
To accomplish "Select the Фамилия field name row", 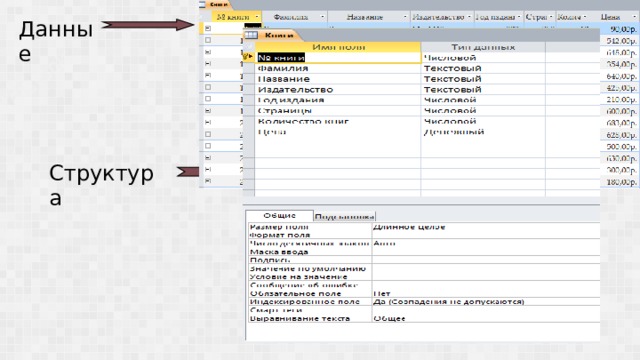I will pyautogui.click(x=338, y=68).
